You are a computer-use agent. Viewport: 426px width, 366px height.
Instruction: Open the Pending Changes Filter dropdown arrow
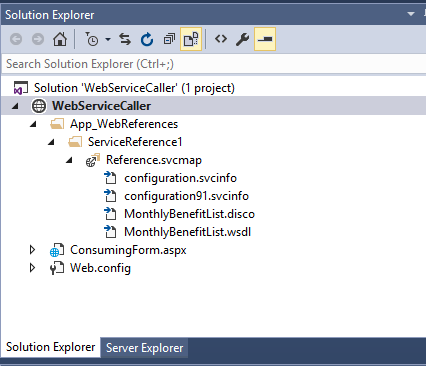pyautogui.click(x=108, y=39)
